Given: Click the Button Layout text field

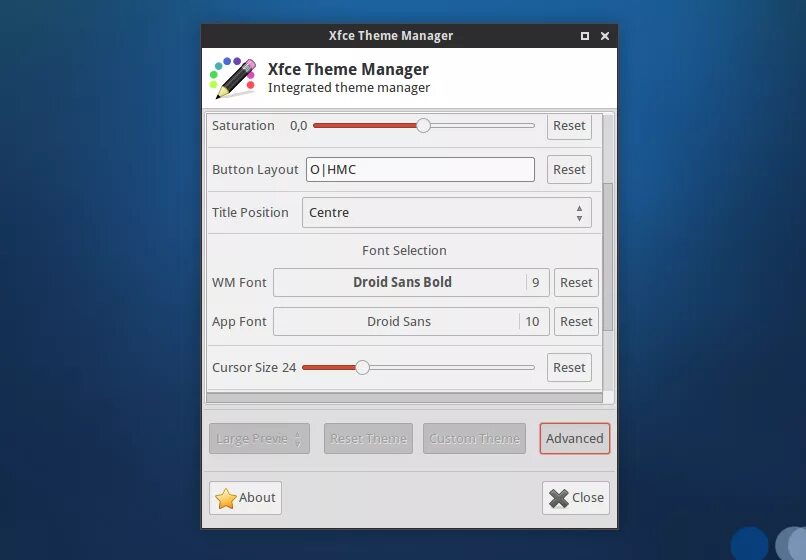Looking at the screenshot, I should 420,170.
